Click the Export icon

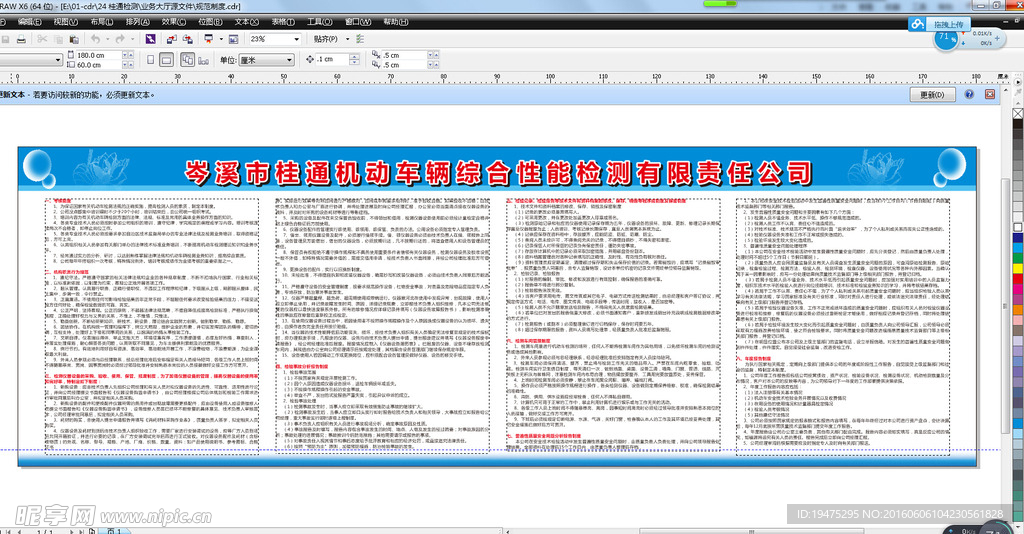(x=187, y=39)
